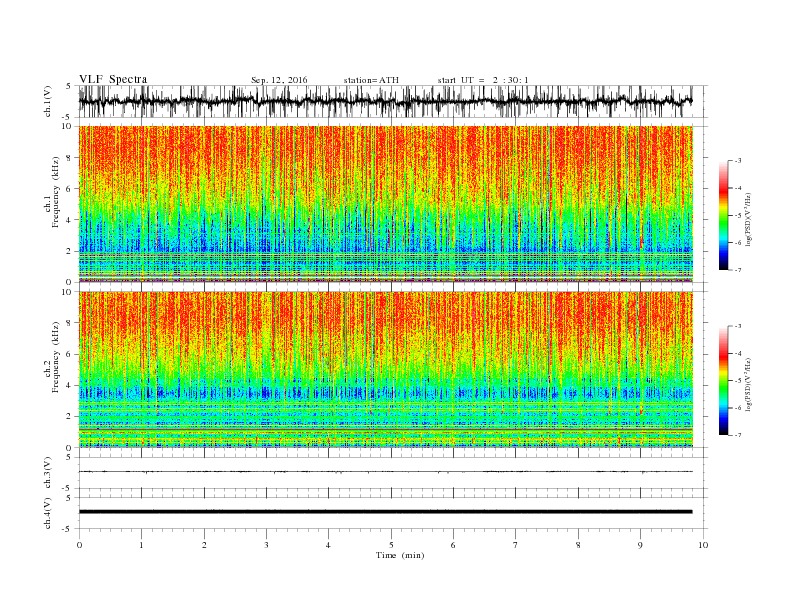Viewport: 792px width, 612px height.
Task: Click the "10" tick on the time axis
Action: coord(703,545)
